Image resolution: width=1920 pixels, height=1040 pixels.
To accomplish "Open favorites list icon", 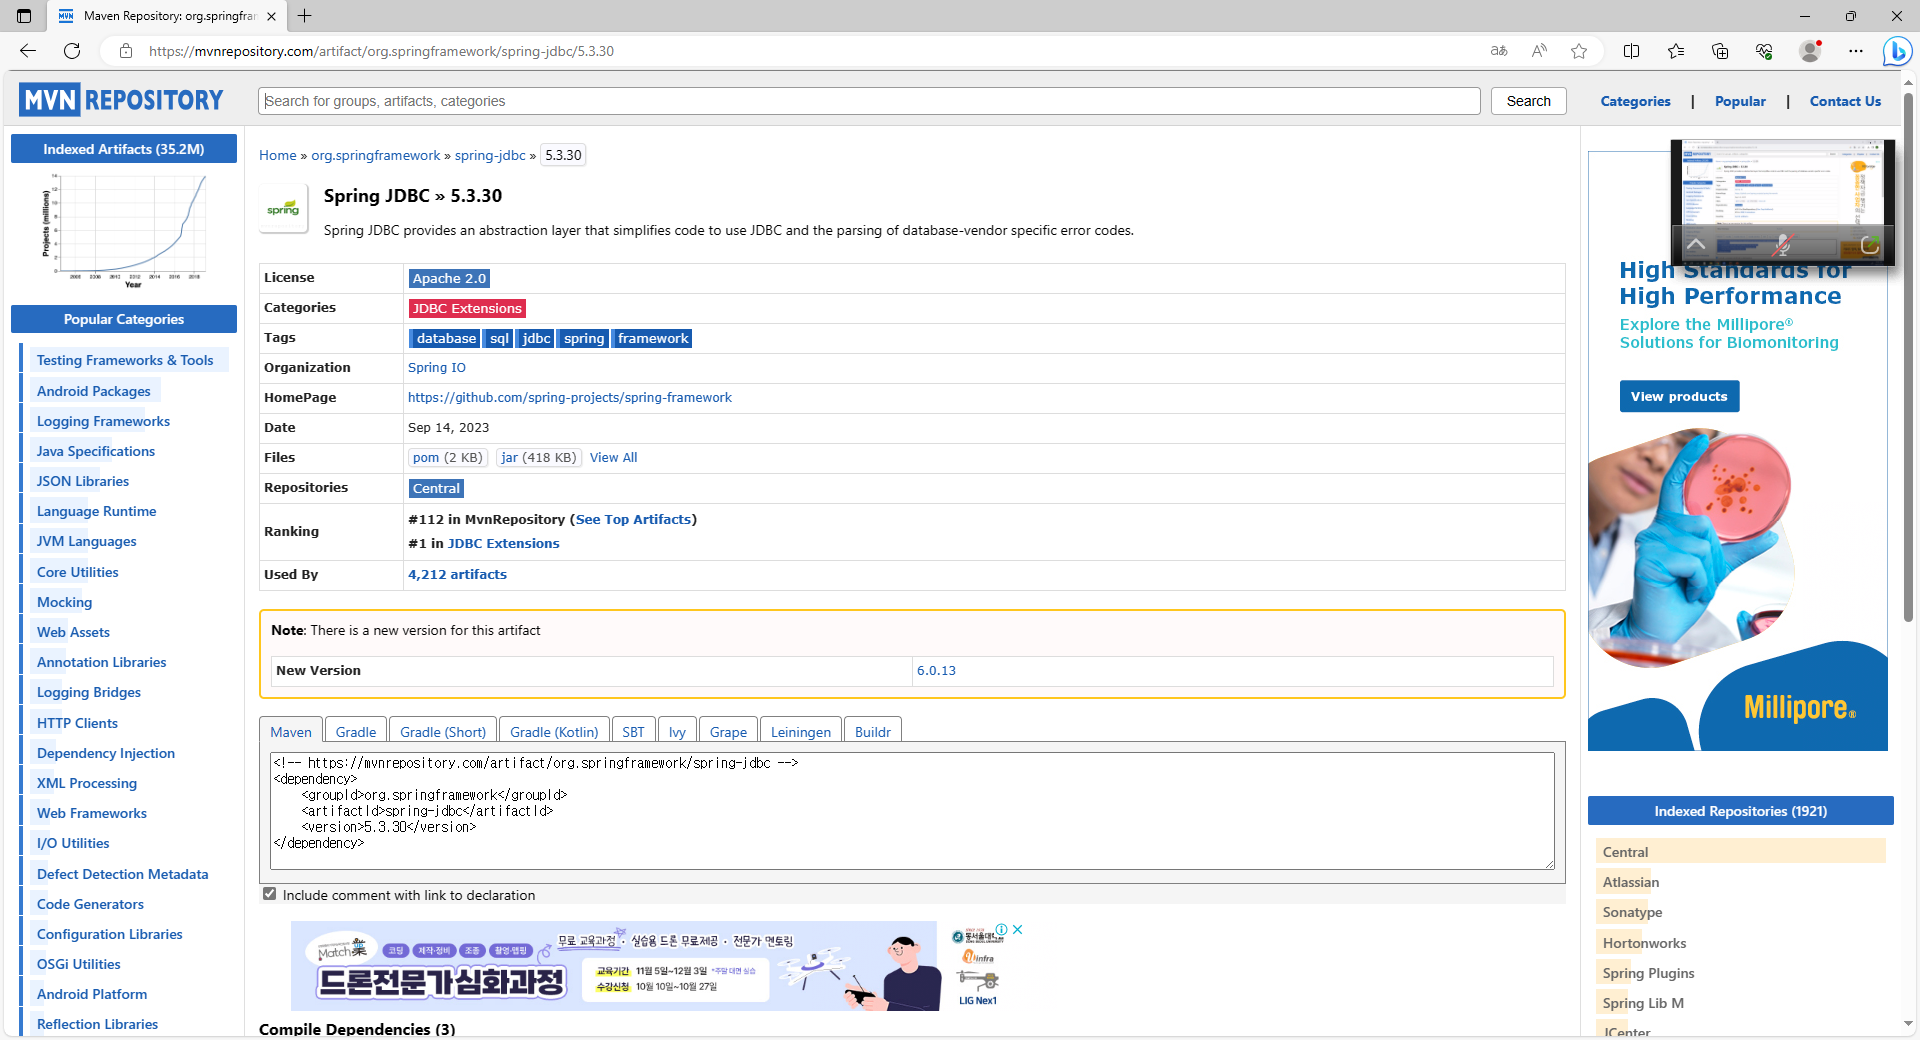I will tap(1676, 51).
